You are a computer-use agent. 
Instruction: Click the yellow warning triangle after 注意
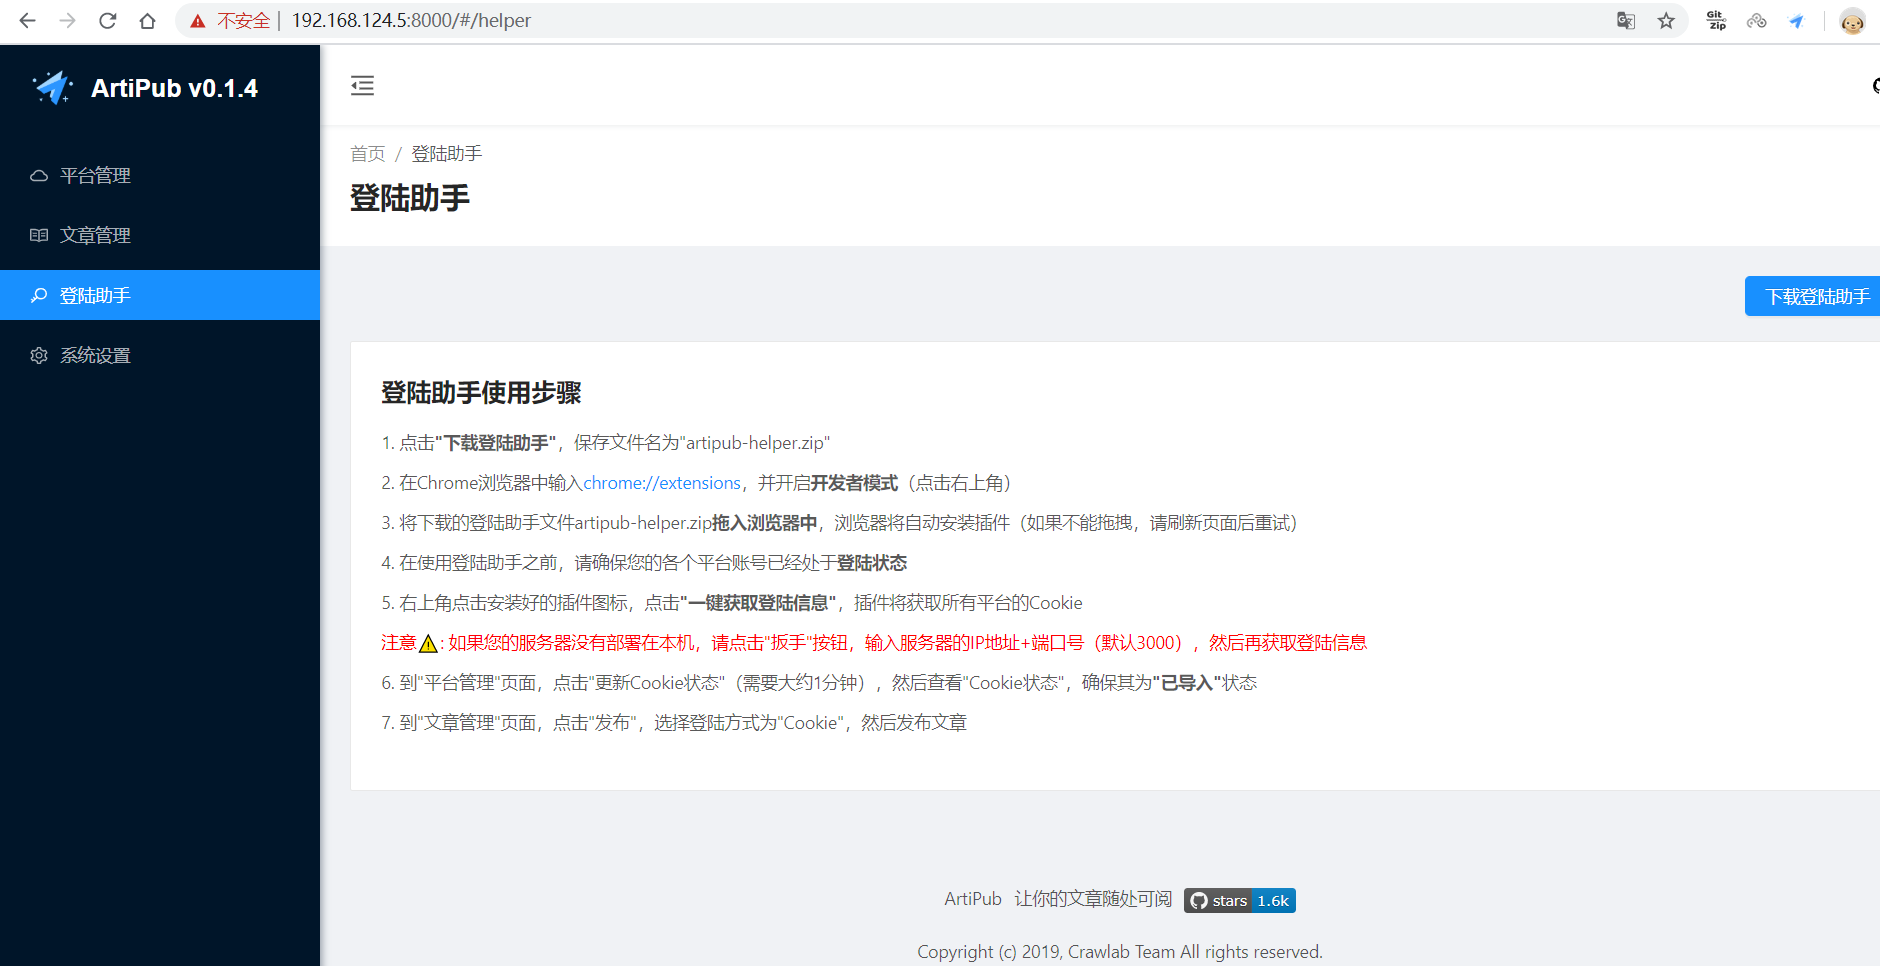click(428, 643)
